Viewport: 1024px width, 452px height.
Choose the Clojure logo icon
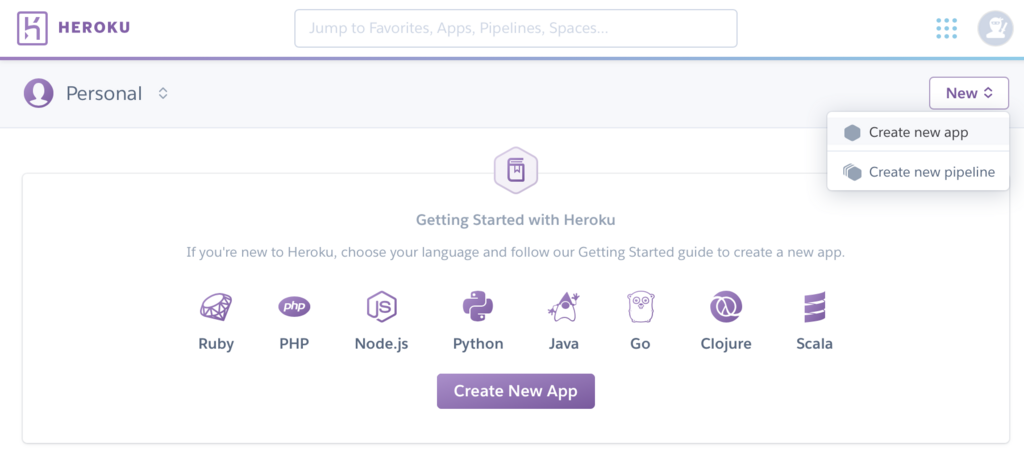tap(726, 306)
